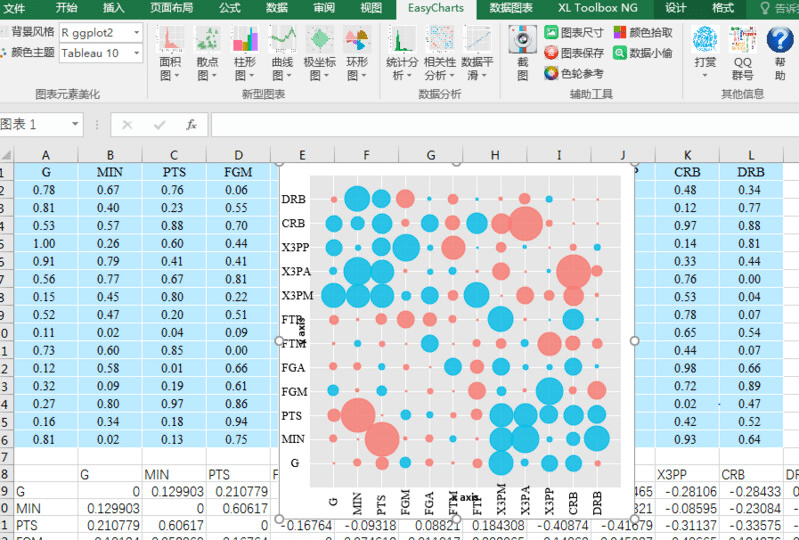Screen dimensions: 799x540
Task: Click the 数据小偷 data thief tool
Action: [643, 53]
